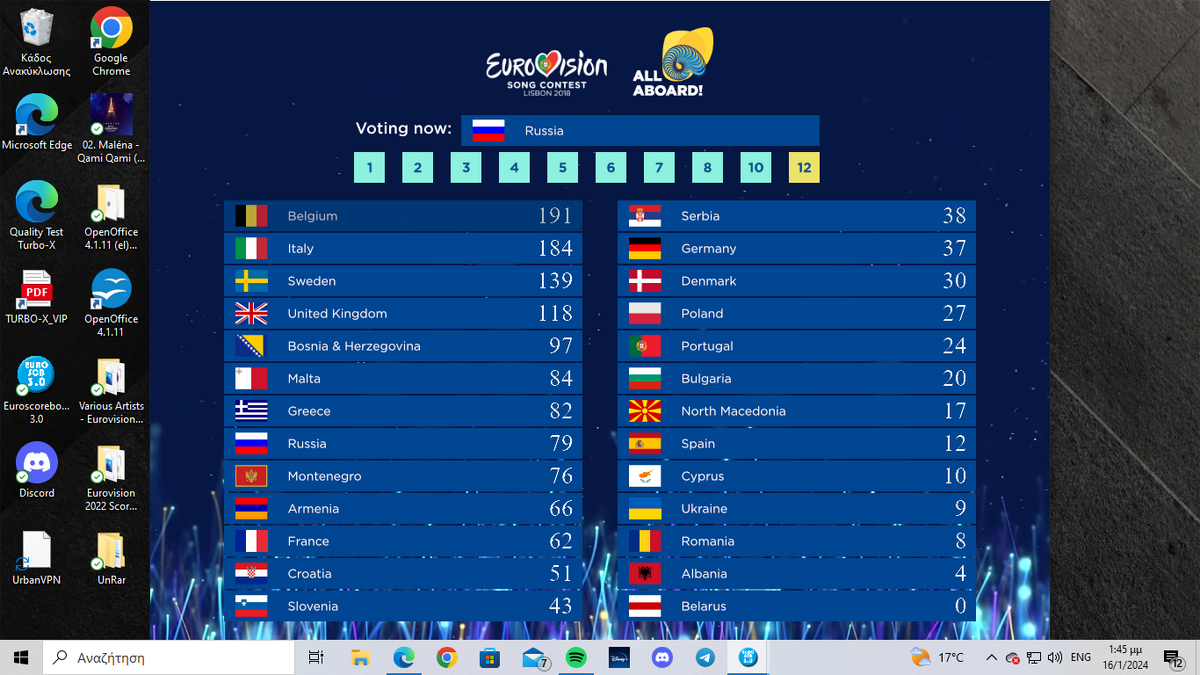The height and width of the screenshot is (675, 1200).
Task: Award 5 points button
Action: coord(562,167)
